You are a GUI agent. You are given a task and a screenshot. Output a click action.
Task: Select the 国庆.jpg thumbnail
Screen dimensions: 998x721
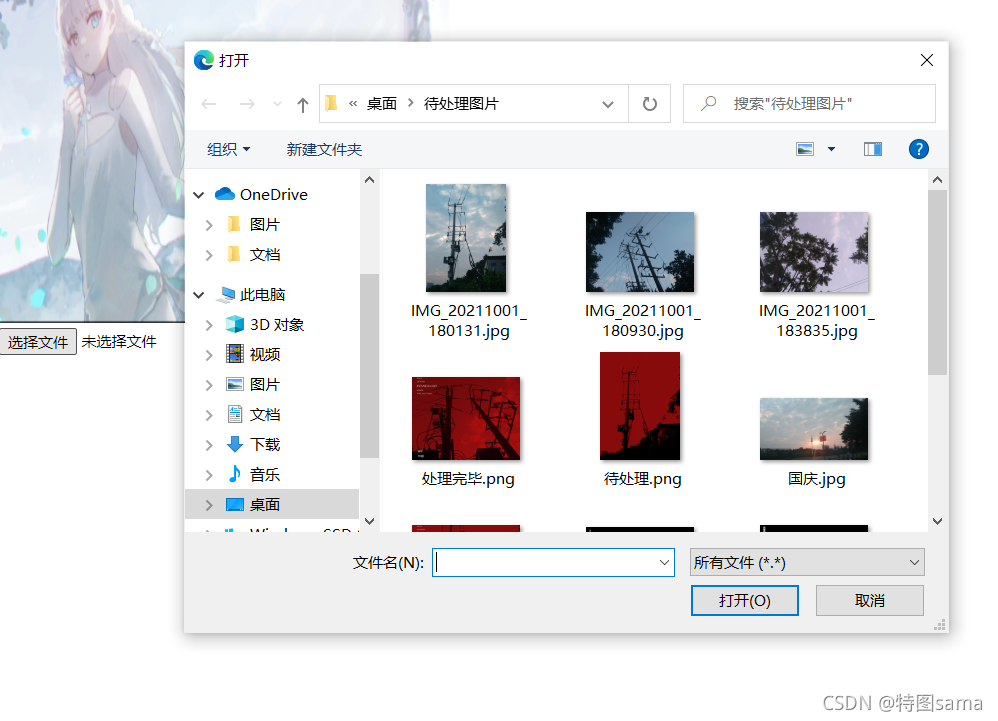pos(814,429)
